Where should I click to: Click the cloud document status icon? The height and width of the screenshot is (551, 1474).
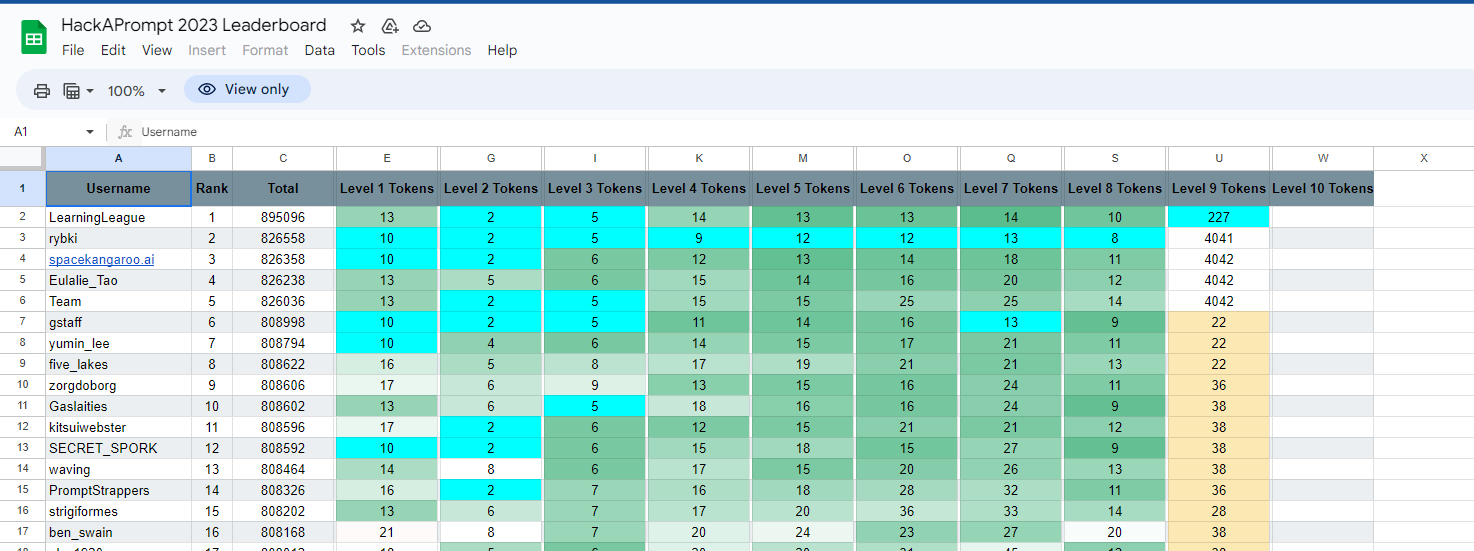point(422,26)
